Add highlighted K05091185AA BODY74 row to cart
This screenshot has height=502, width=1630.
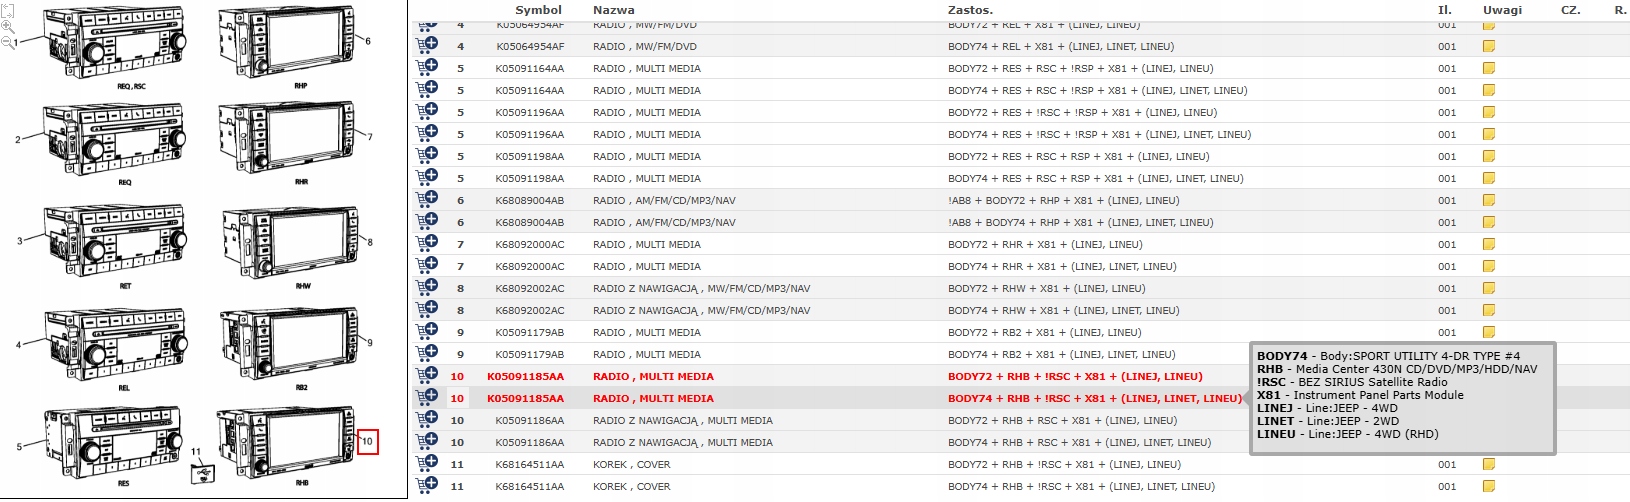(x=427, y=398)
